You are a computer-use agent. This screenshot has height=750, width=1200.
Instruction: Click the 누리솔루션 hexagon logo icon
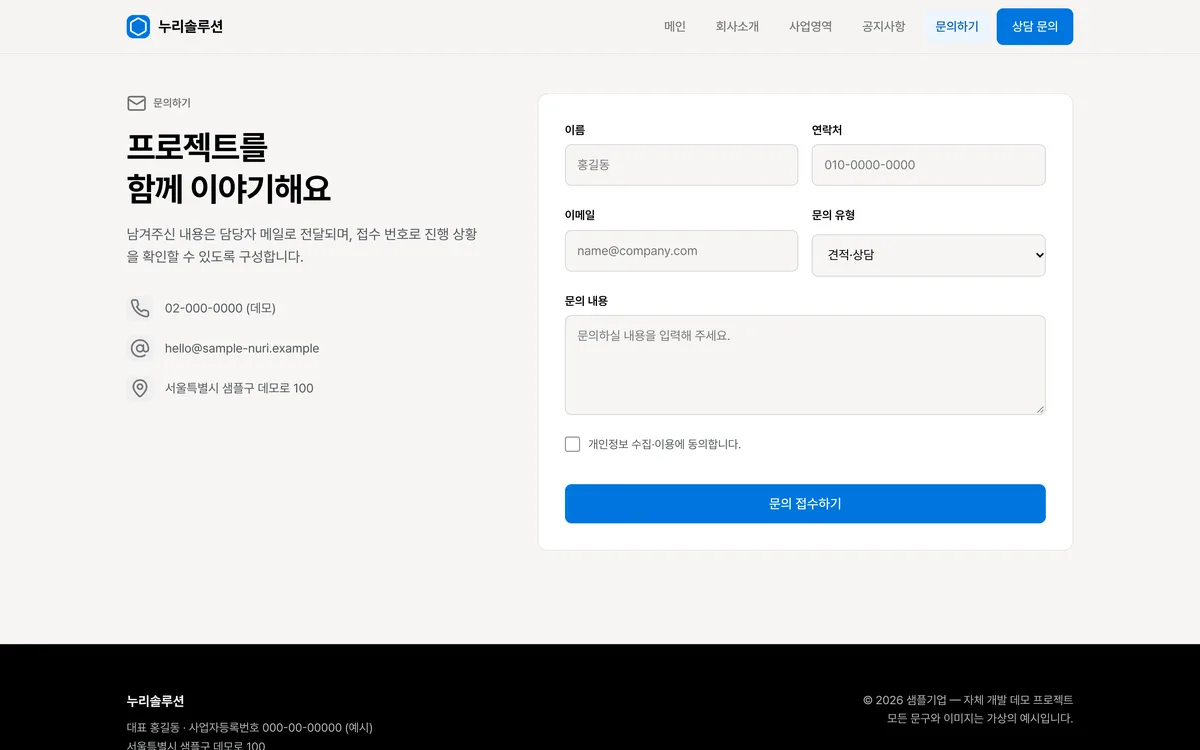pyautogui.click(x=138, y=27)
